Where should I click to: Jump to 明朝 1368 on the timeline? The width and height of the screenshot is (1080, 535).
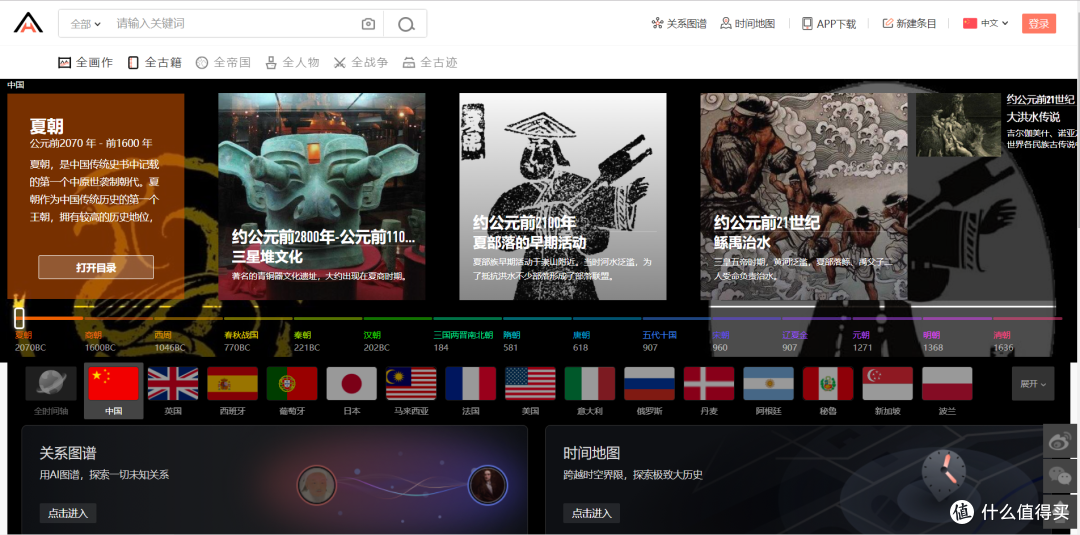tap(933, 341)
